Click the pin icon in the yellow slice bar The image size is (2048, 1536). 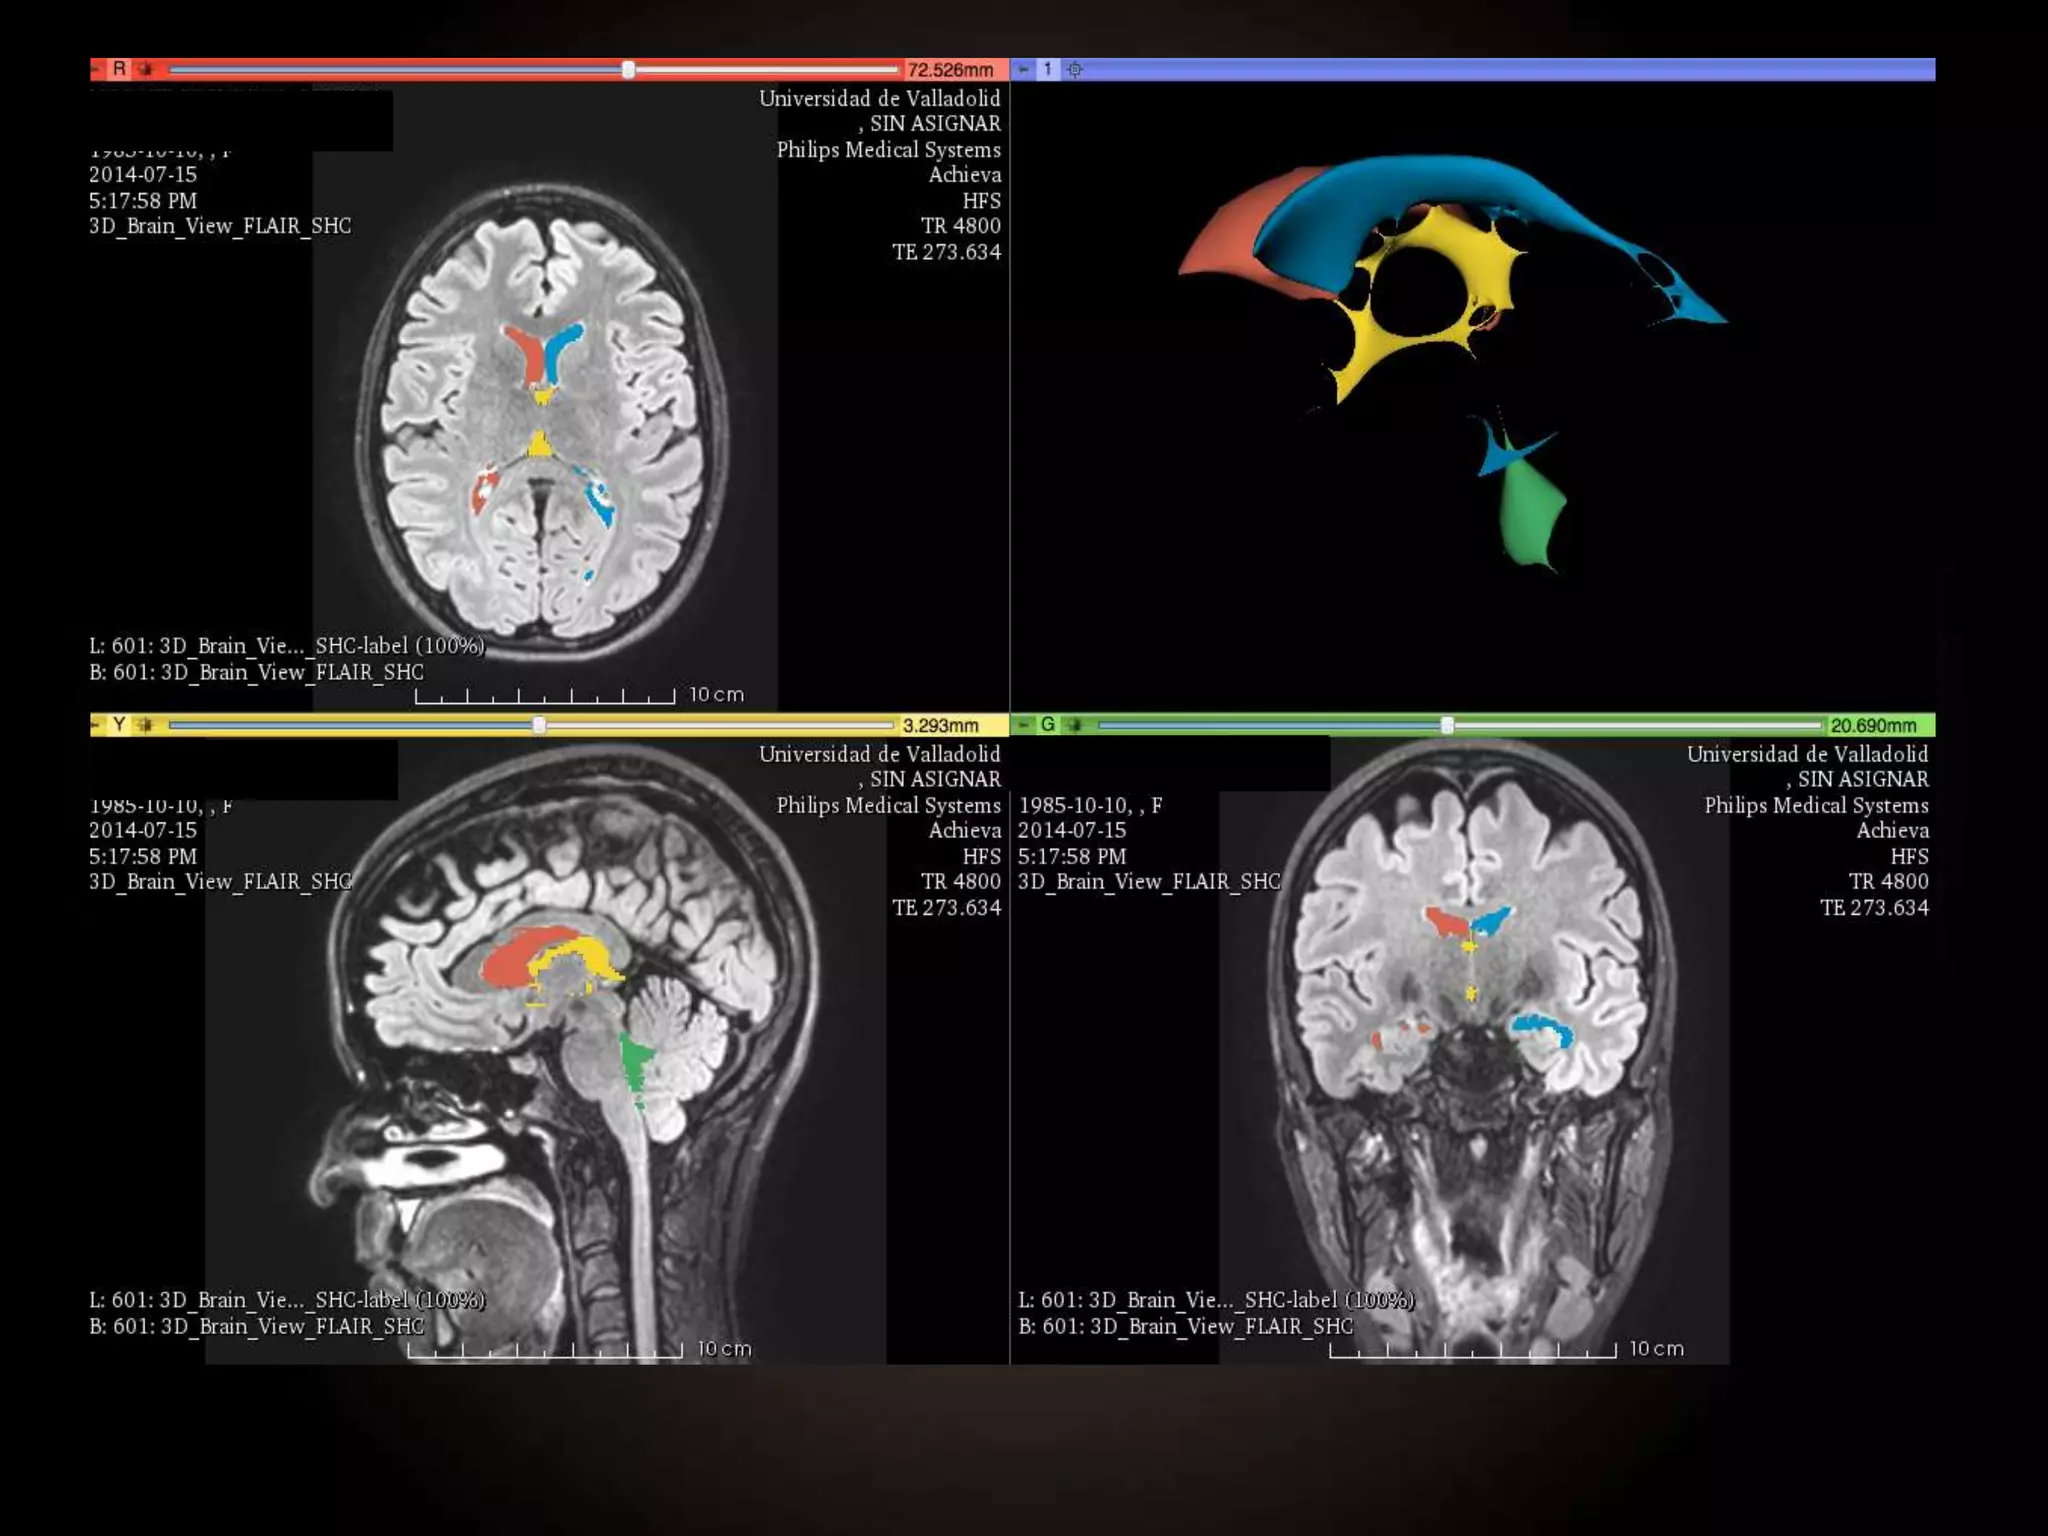96,725
